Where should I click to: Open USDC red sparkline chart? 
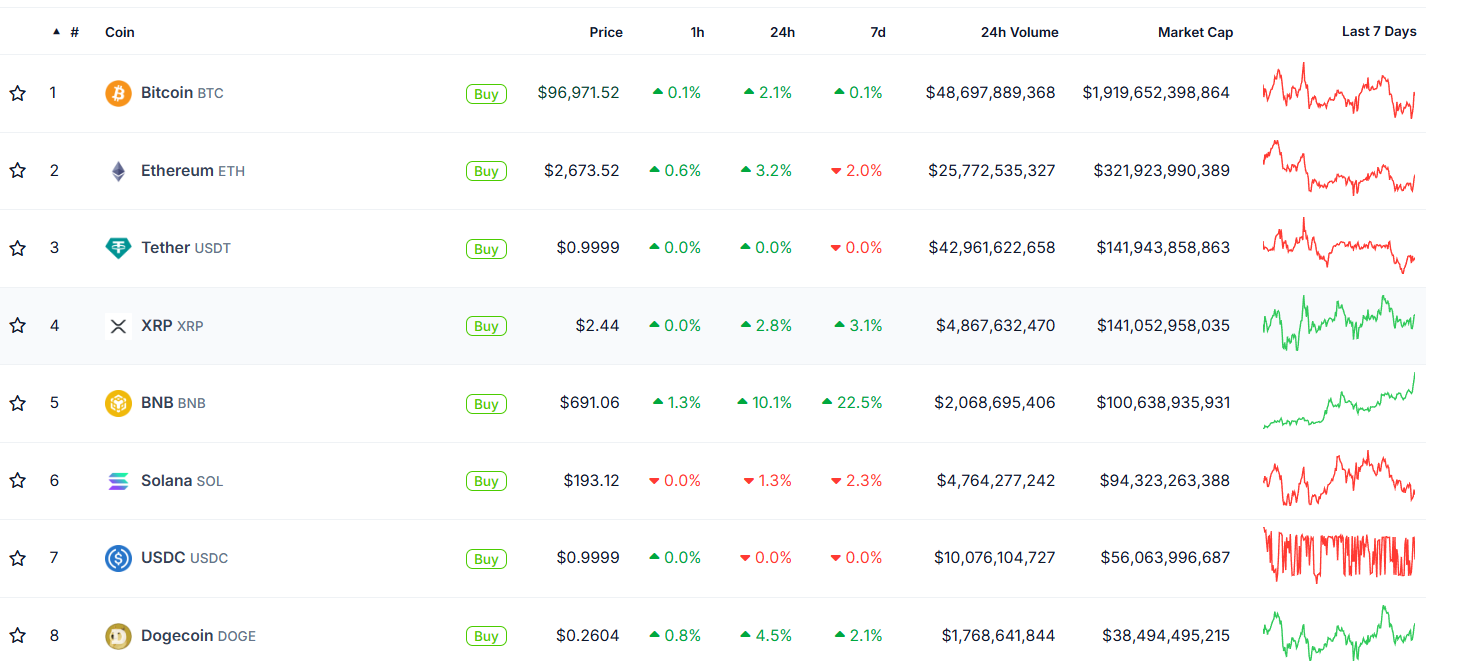[1339, 555]
